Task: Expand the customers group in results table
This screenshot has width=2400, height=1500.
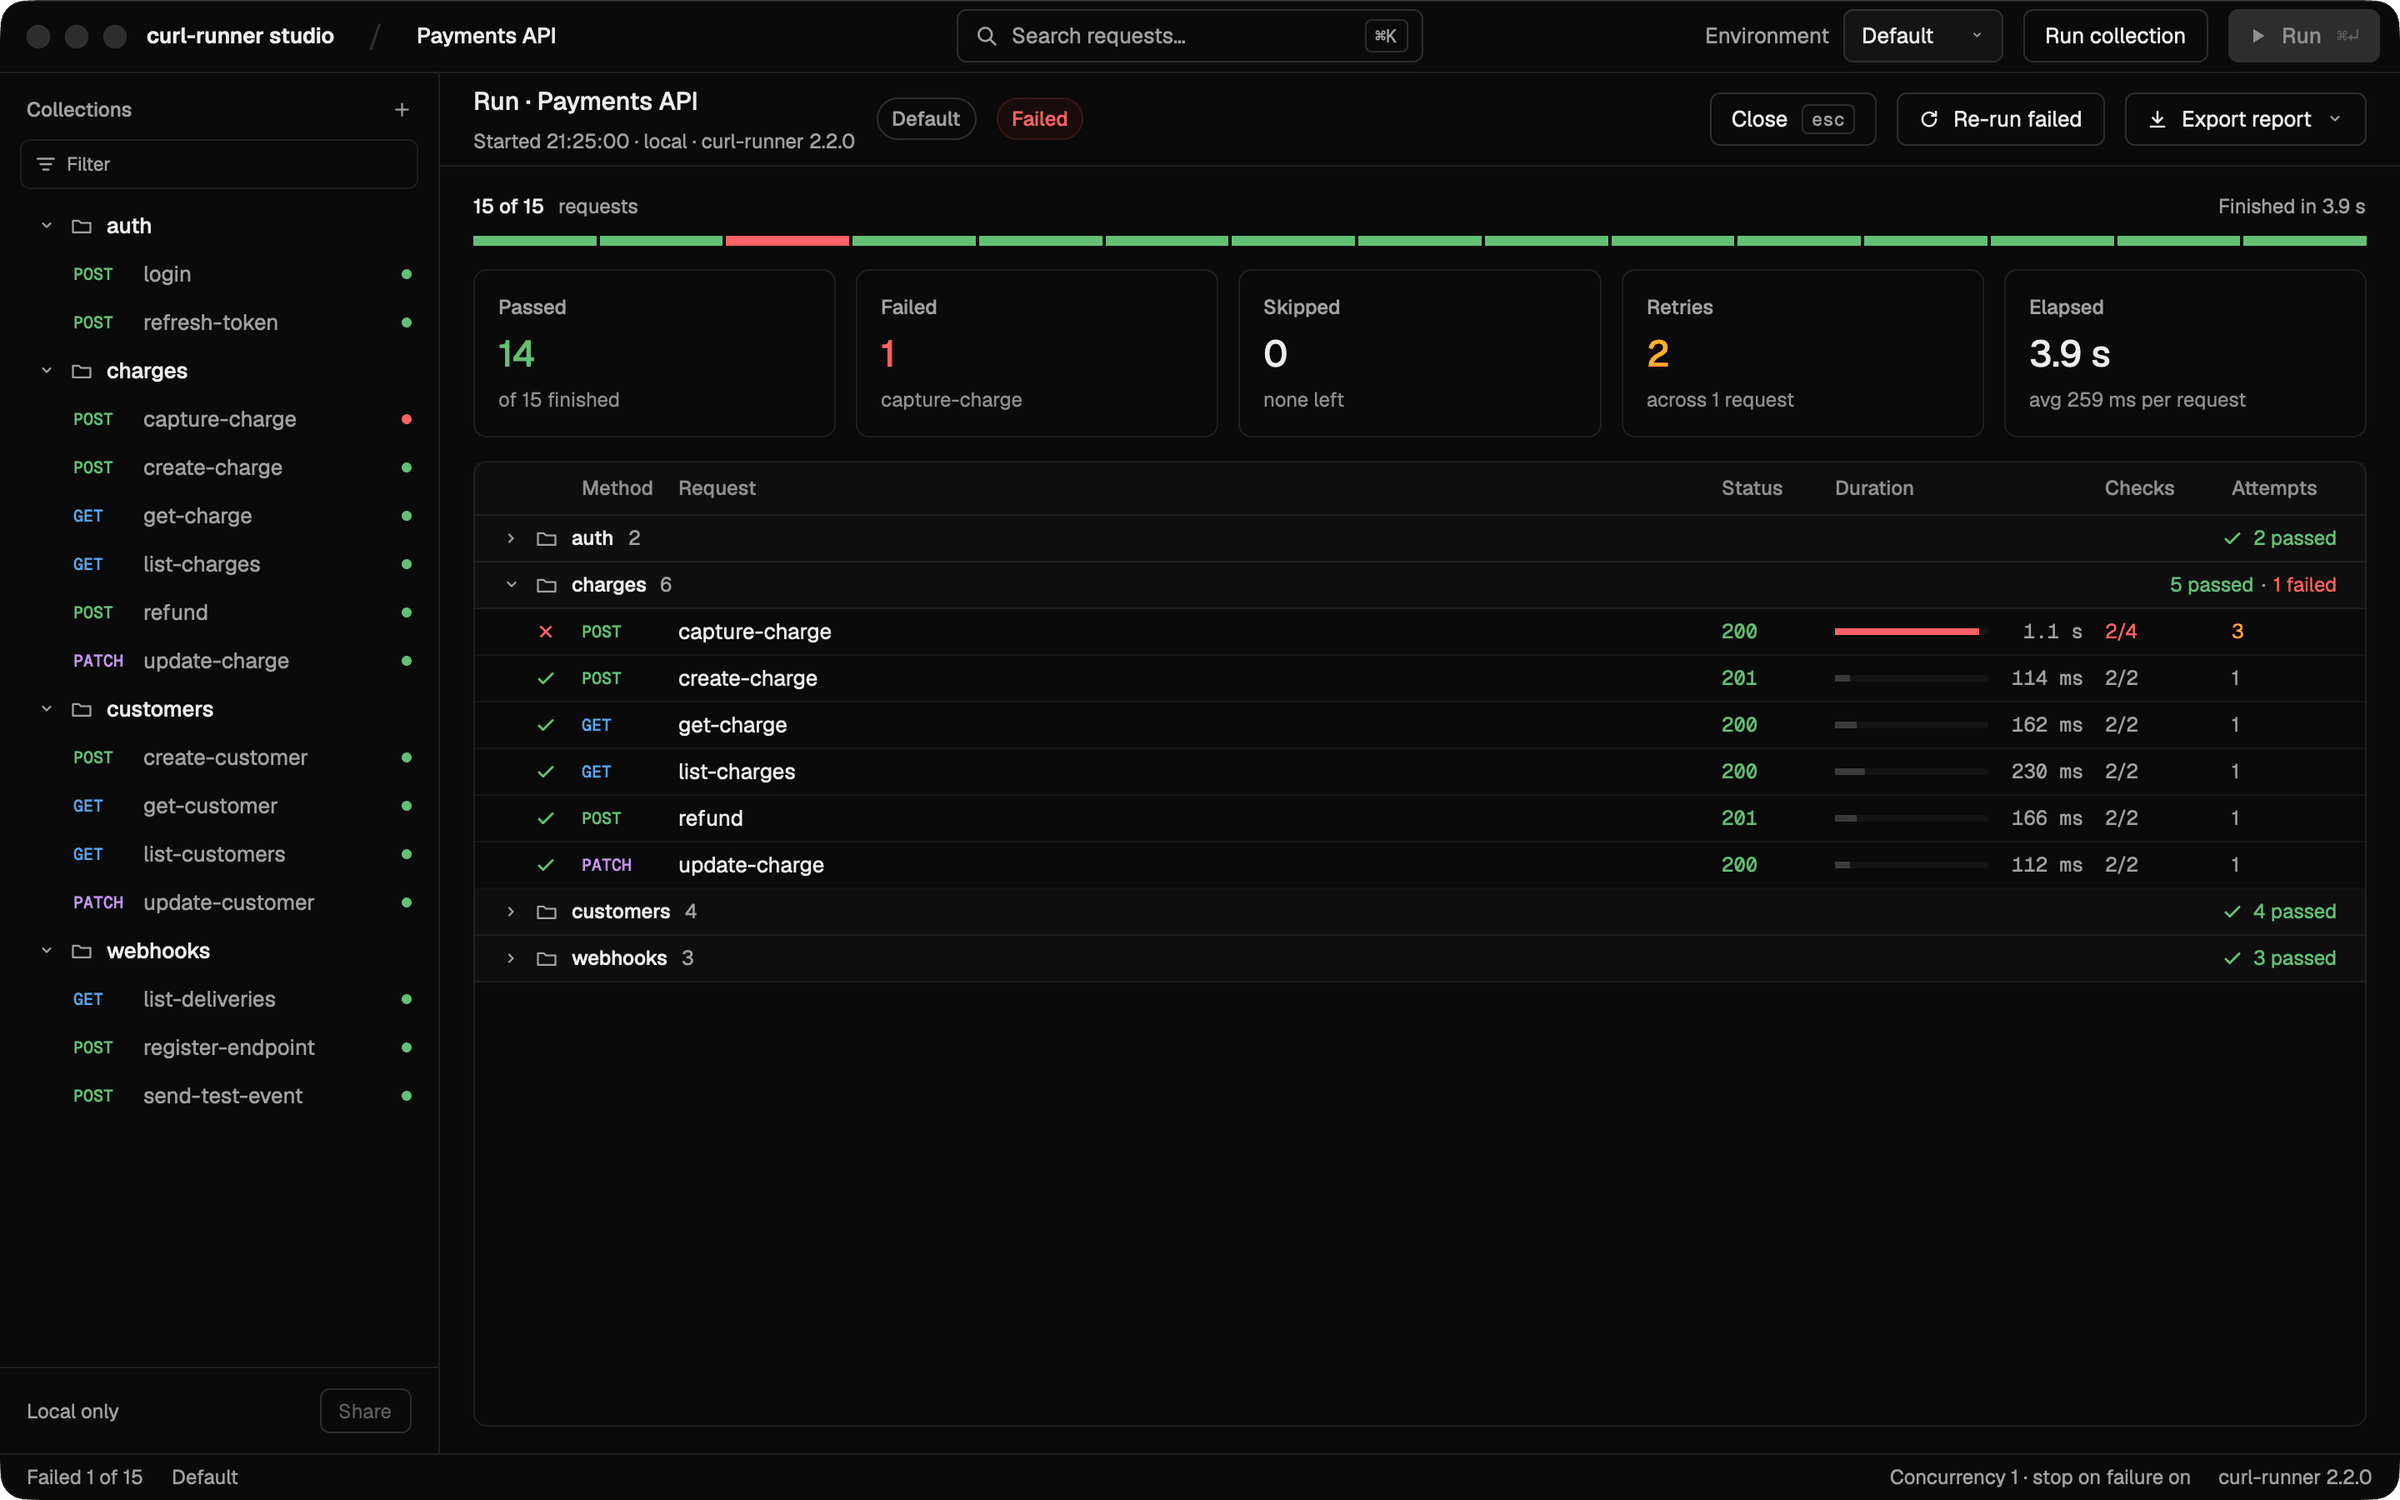Action: tap(511, 912)
